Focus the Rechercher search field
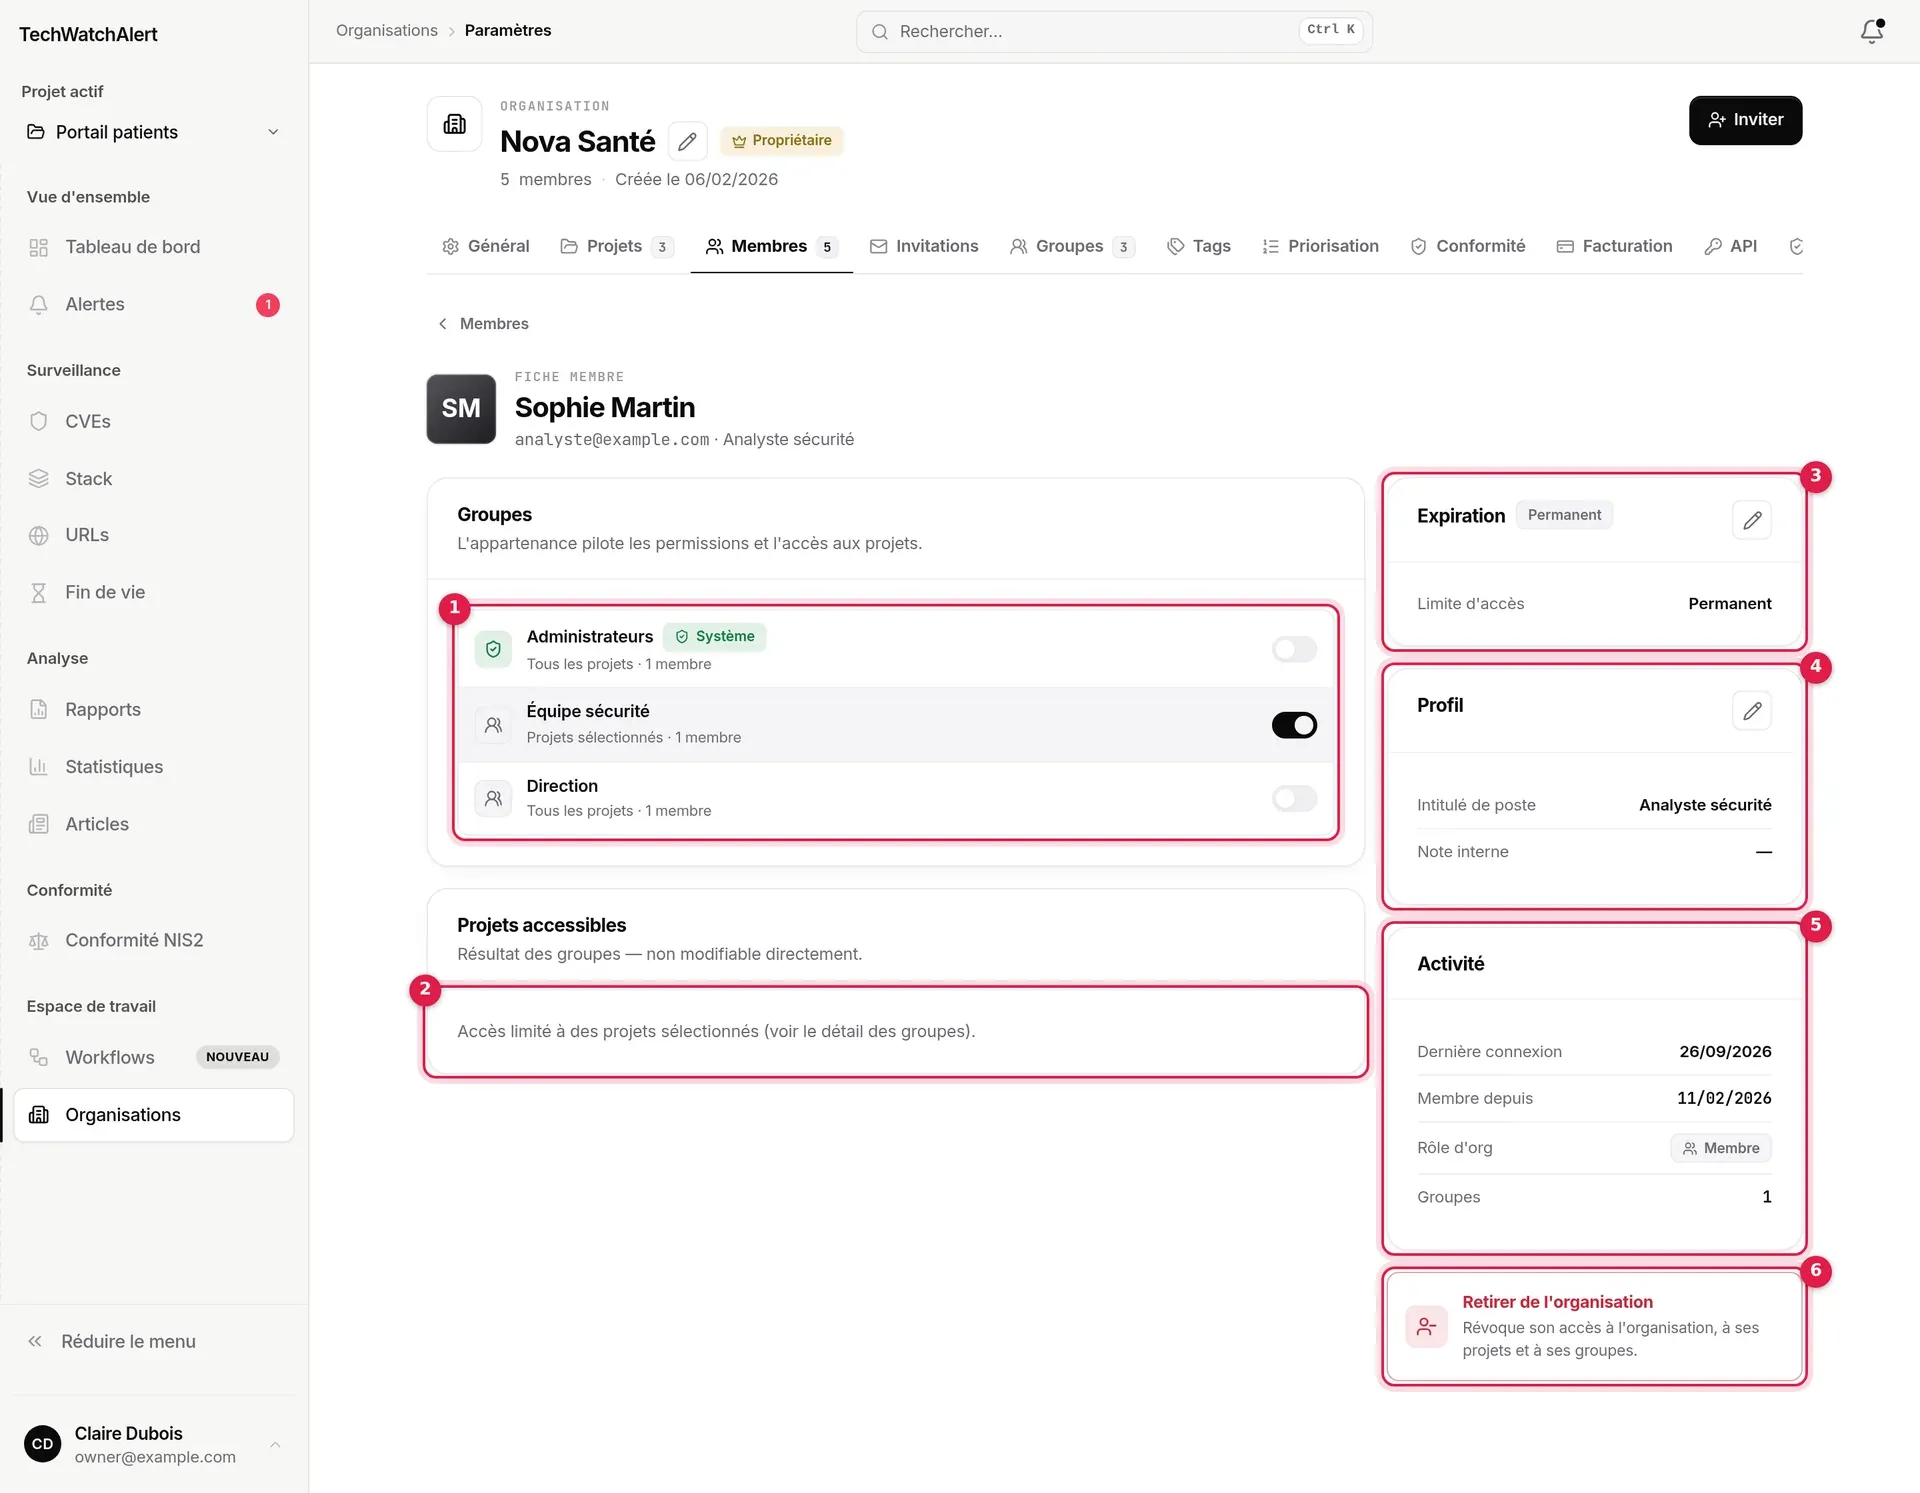The image size is (1920, 1493). [1114, 31]
